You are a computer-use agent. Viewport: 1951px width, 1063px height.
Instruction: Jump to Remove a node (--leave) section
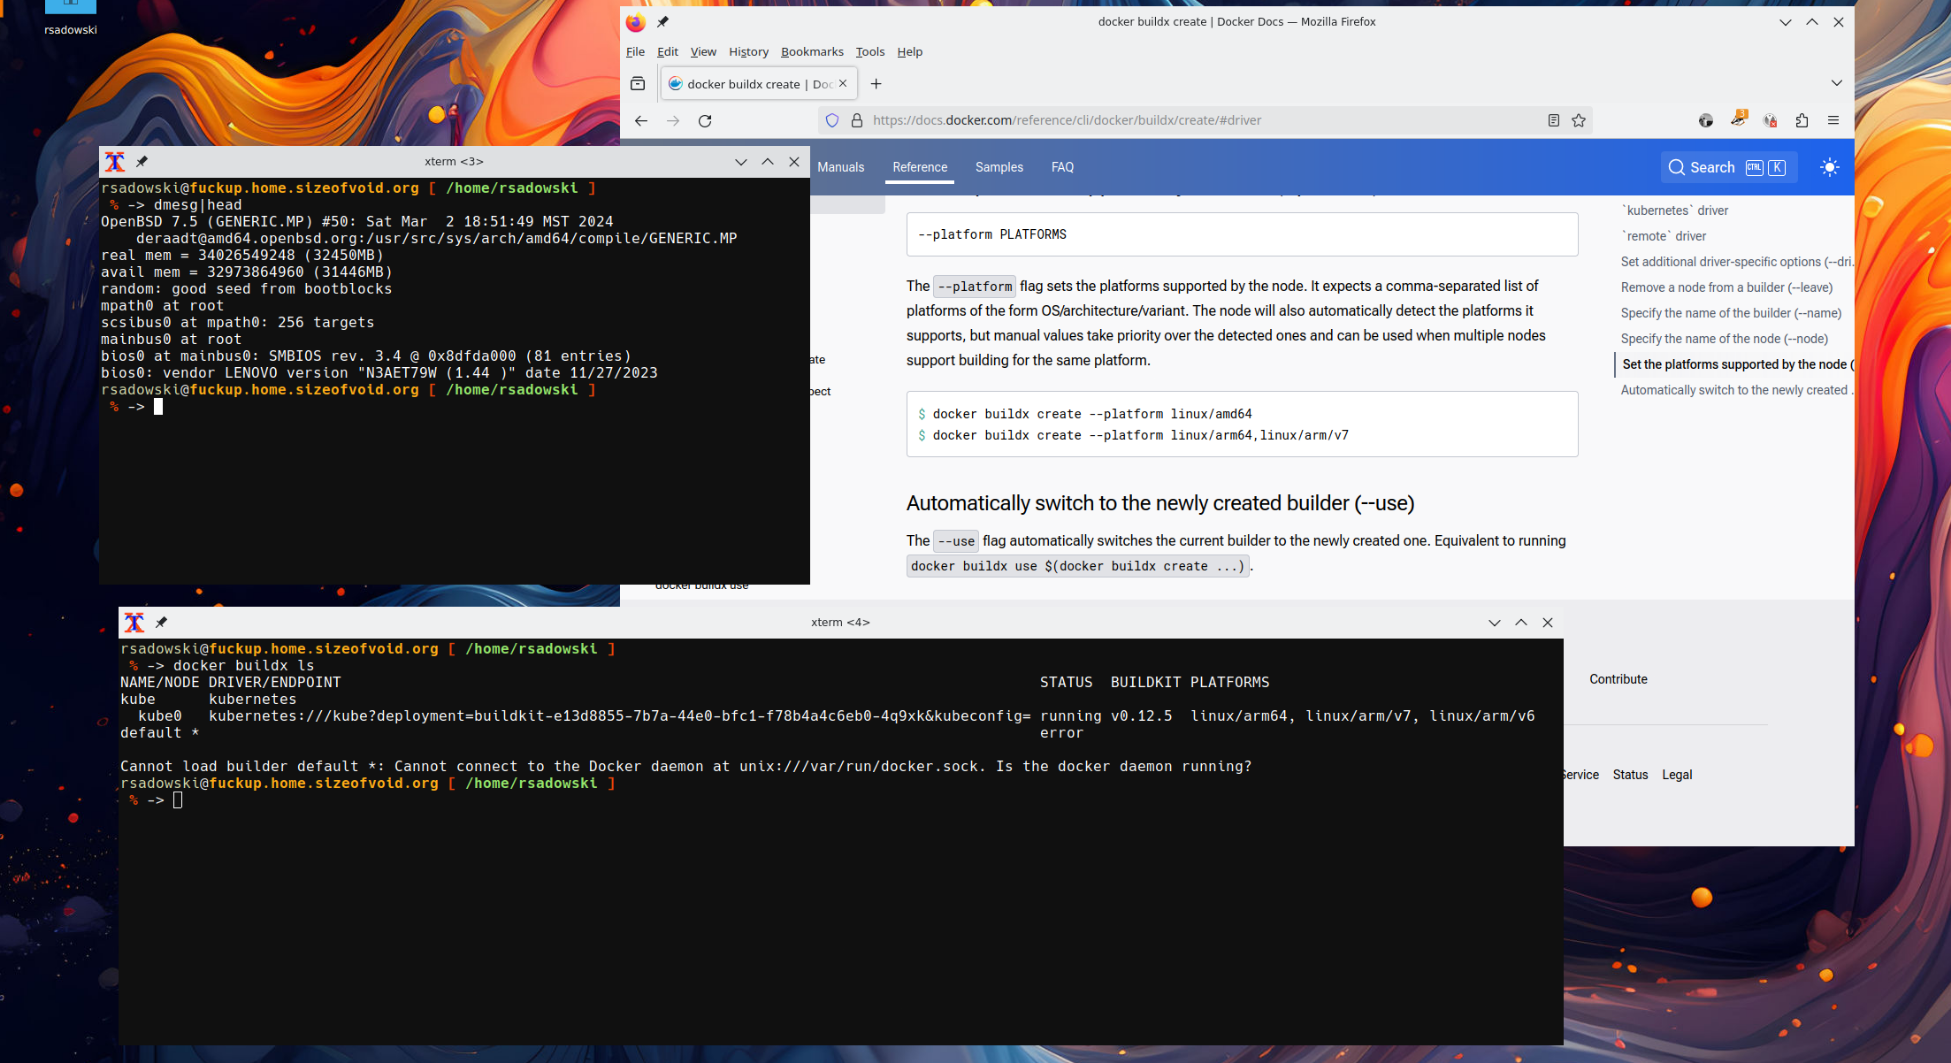(x=1727, y=287)
